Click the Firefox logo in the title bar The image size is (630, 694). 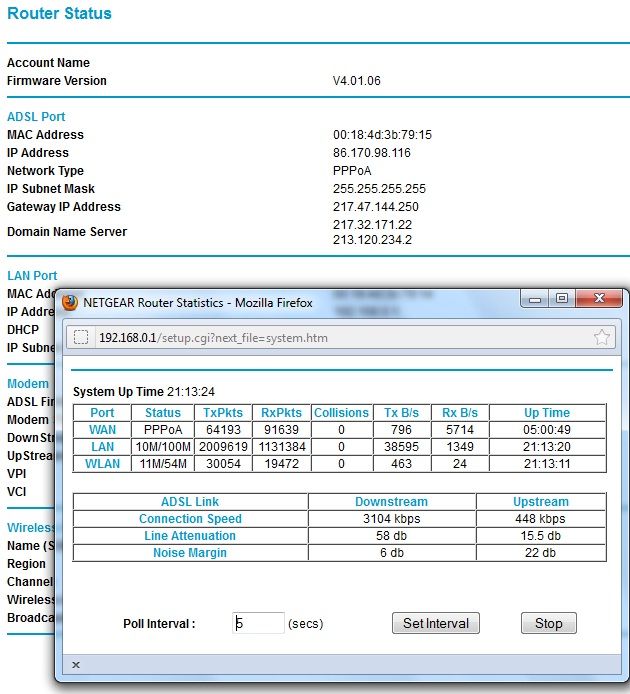click(x=70, y=303)
